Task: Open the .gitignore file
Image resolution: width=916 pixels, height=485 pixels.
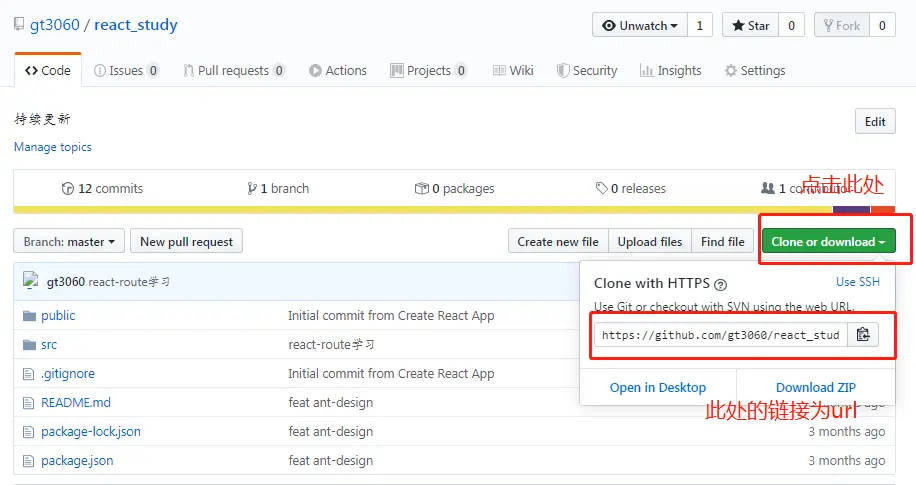Action: (68, 373)
